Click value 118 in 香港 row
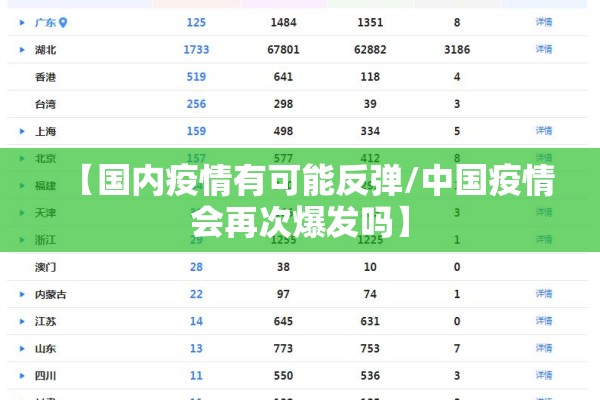Viewport: 600px width, 400px height. [370, 77]
